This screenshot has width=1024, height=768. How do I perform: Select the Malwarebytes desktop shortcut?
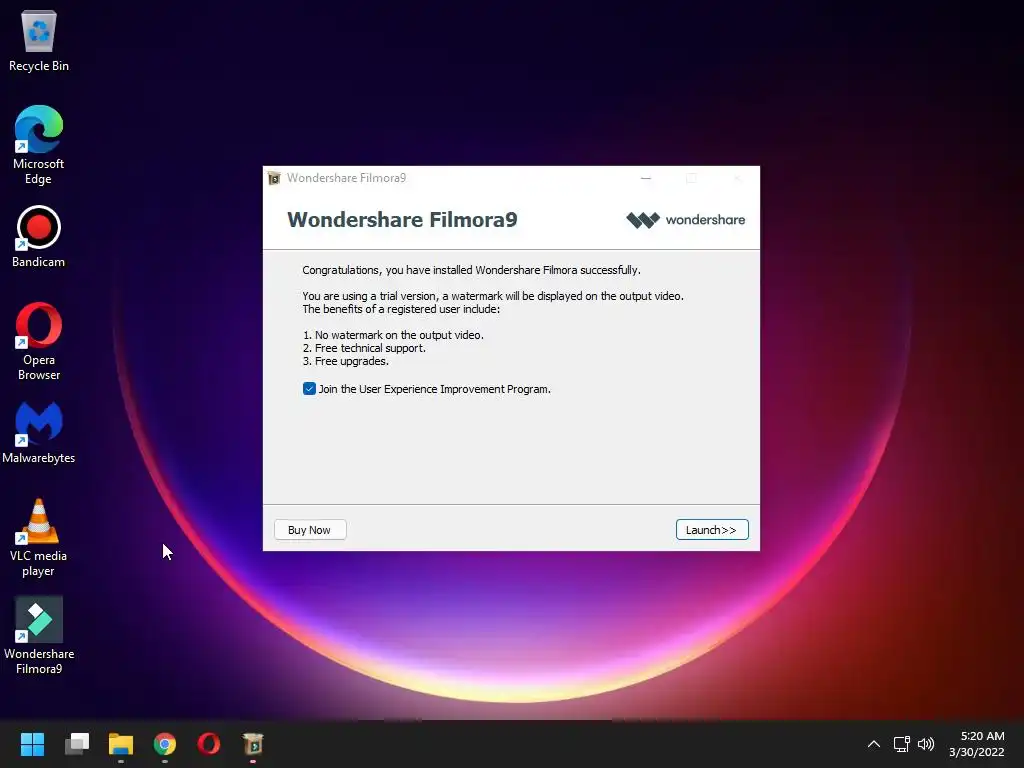pyautogui.click(x=39, y=432)
